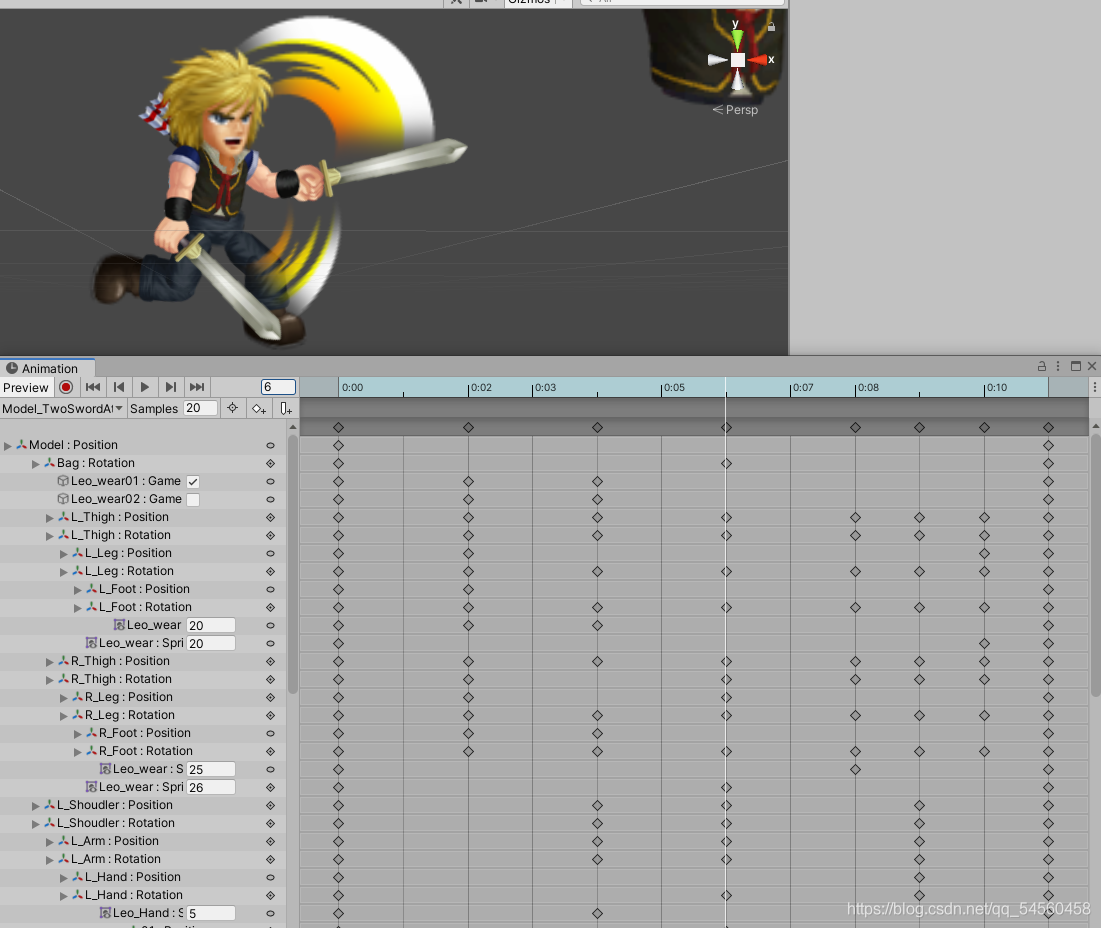
Task: Click the scene gizmo center cube
Action: [737, 60]
